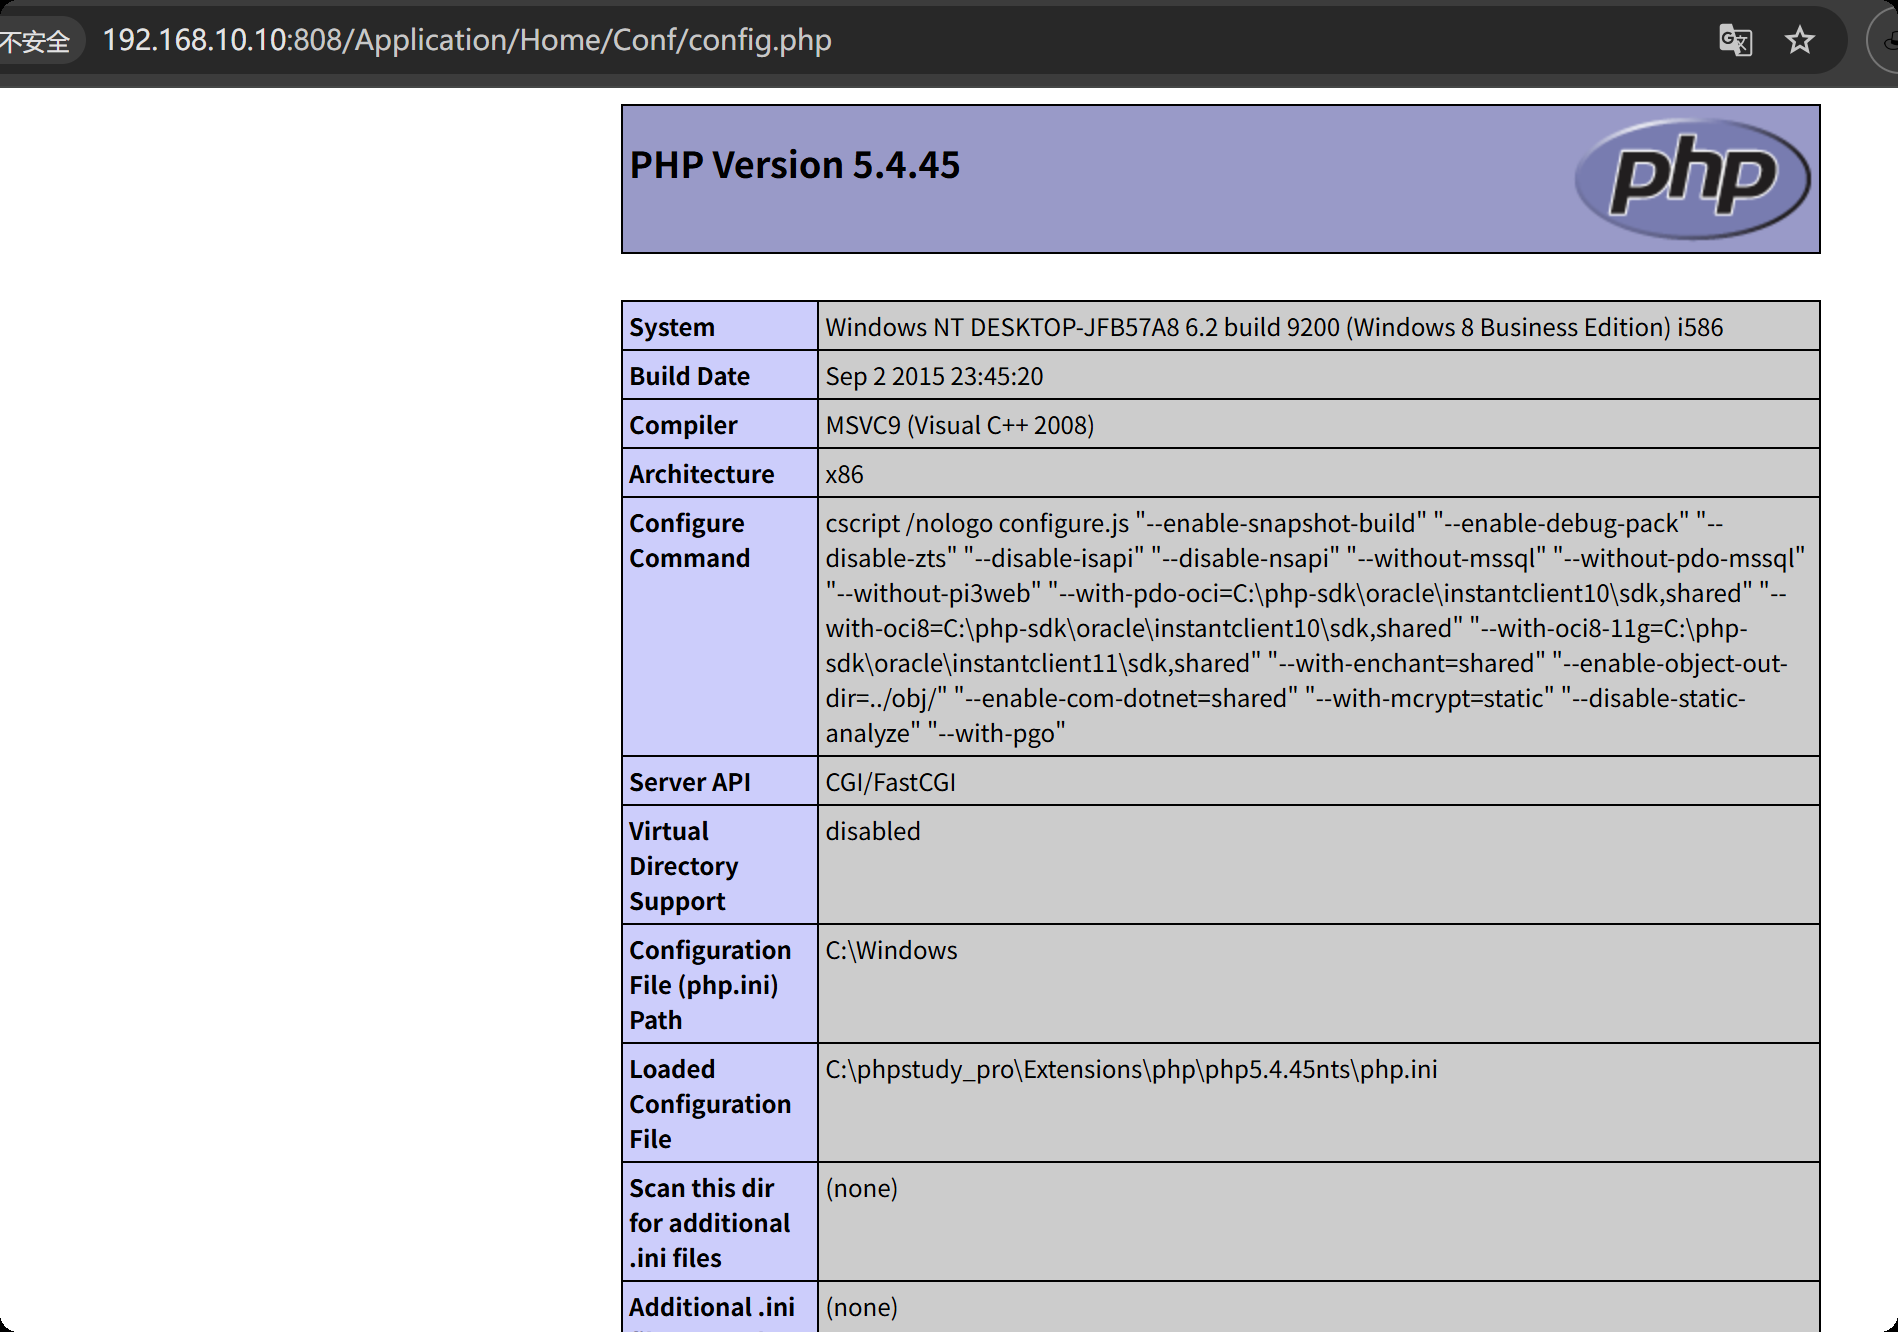Click the System row label

672,327
